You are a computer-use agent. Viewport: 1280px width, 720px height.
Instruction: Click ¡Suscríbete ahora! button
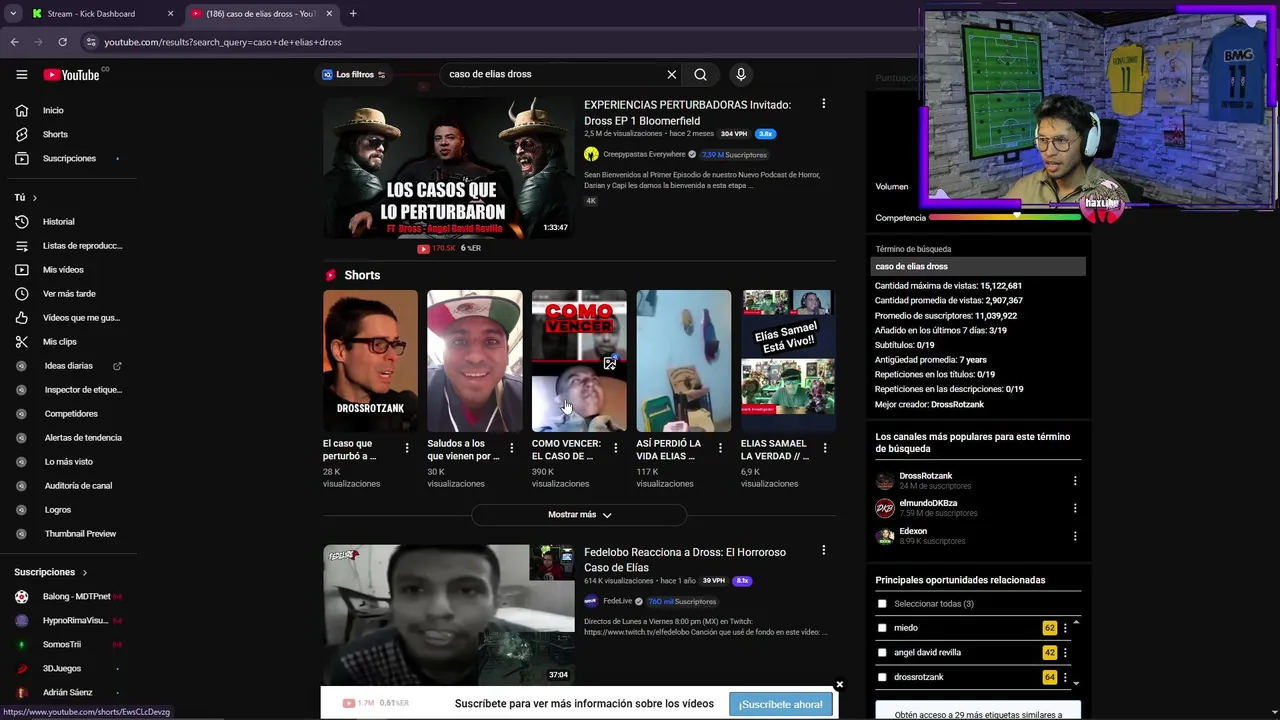(780, 704)
